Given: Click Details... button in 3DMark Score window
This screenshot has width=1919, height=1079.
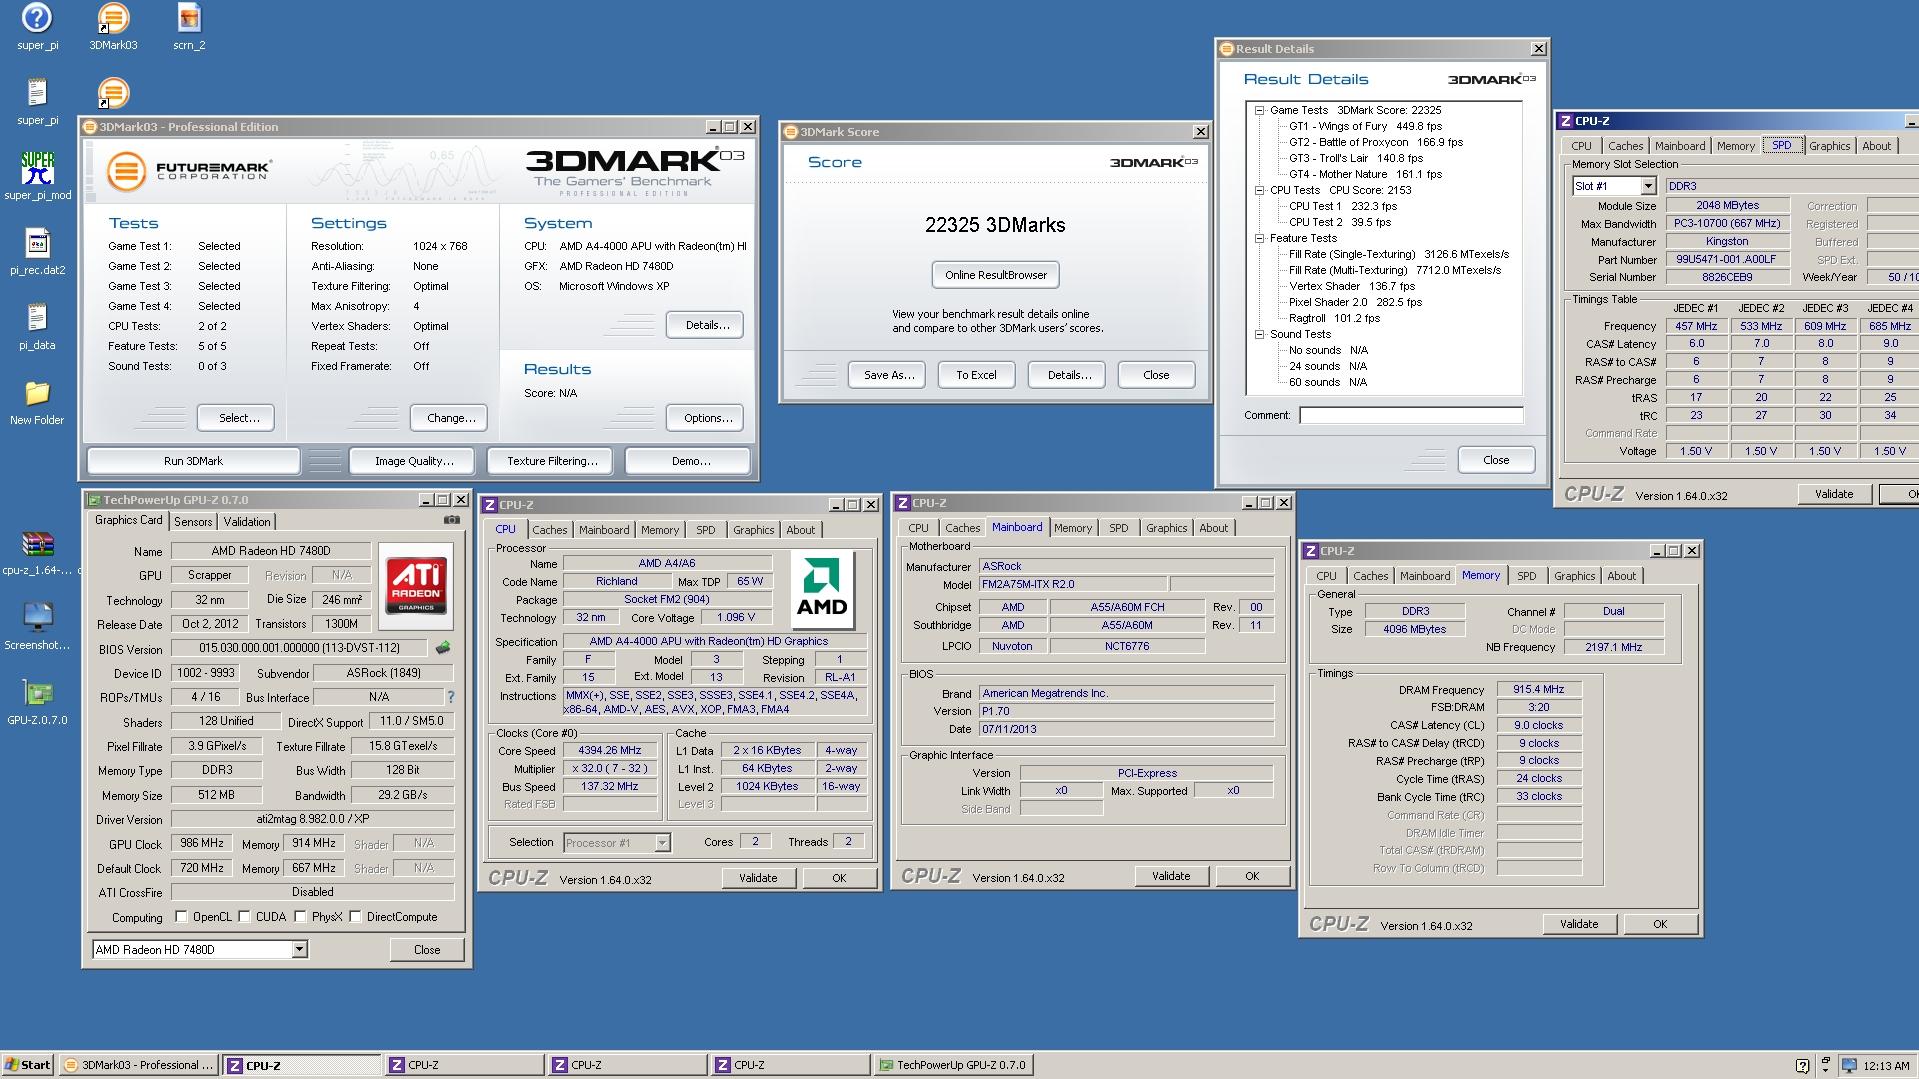Looking at the screenshot, I should [x=1069, y=375].
